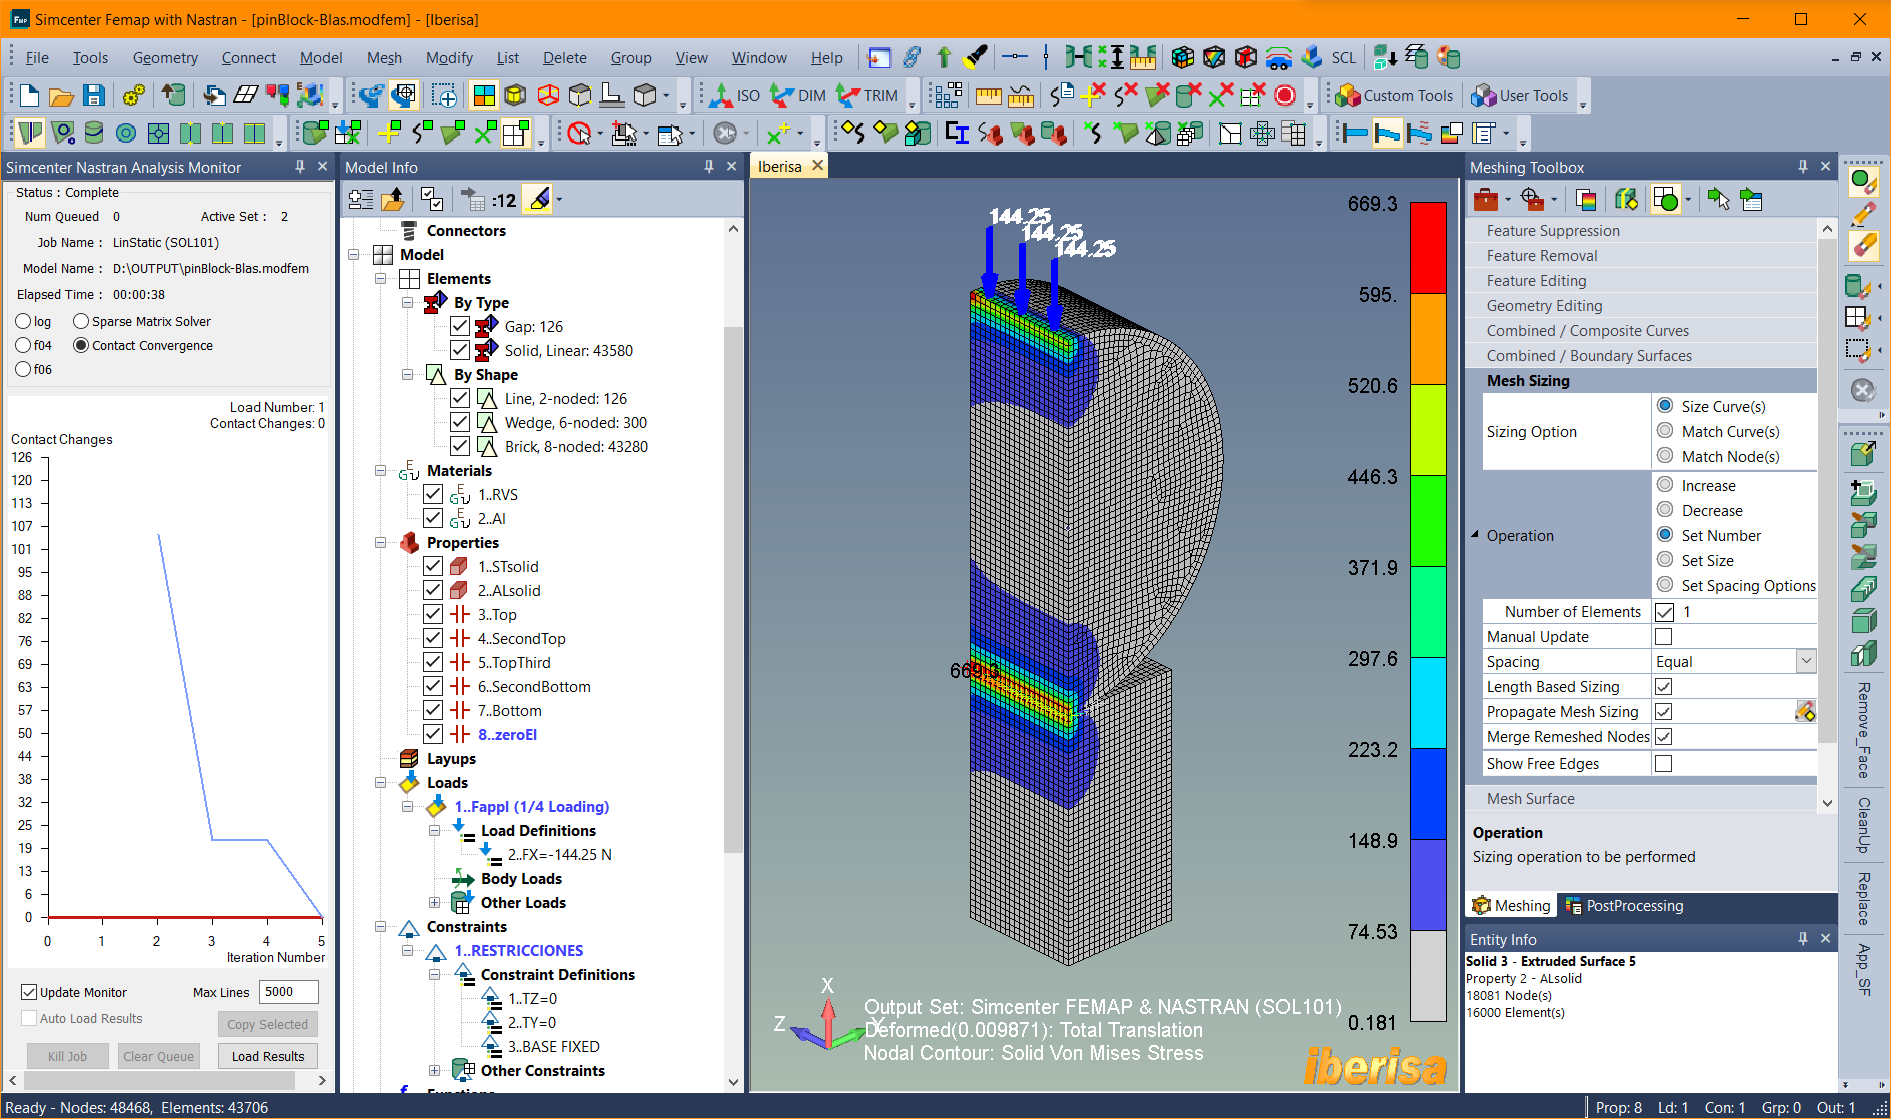Collapse the Operation section triangle
This screenshot has width=1891, height=1119.
(1475, 535)
